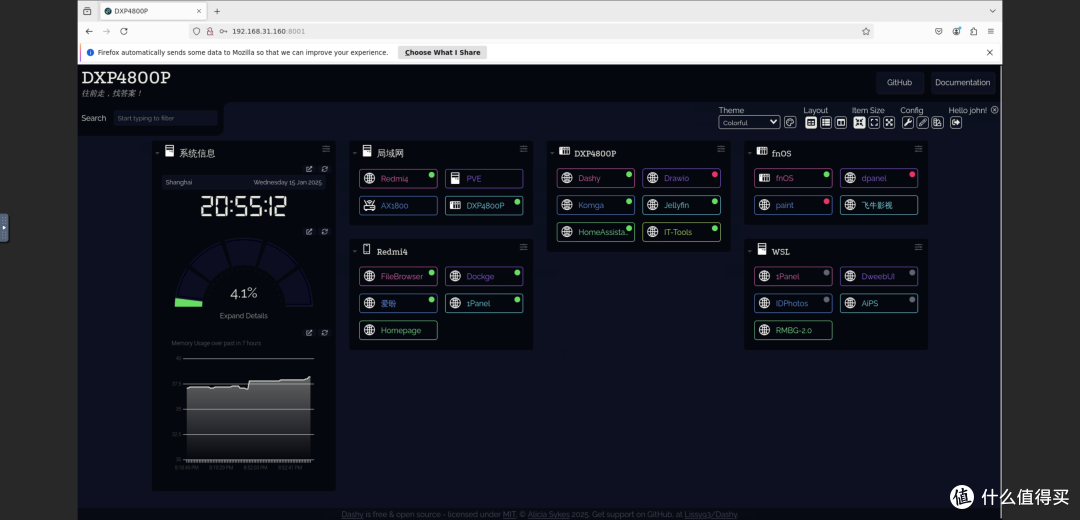1080x520 pixels.
Task: Open the RMBG-2.0 item
Action: [793, 331]
